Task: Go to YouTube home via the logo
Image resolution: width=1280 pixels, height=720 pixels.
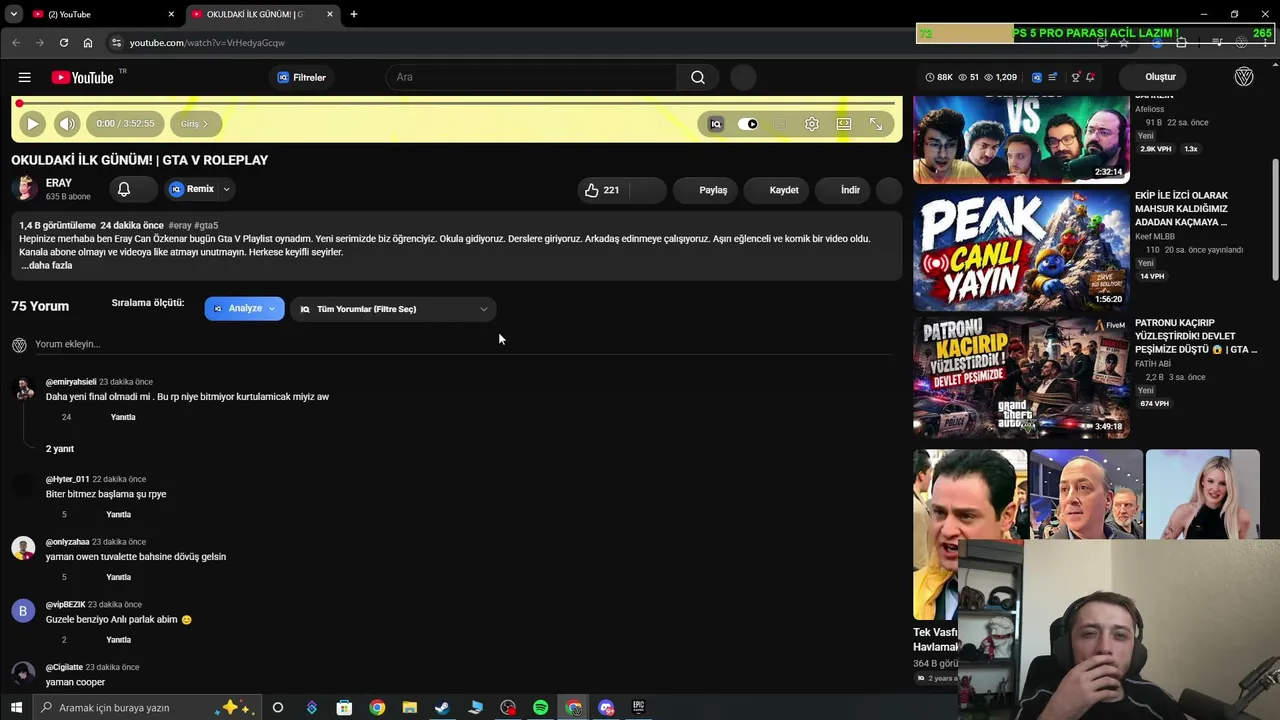Action: tap(82, 77)
